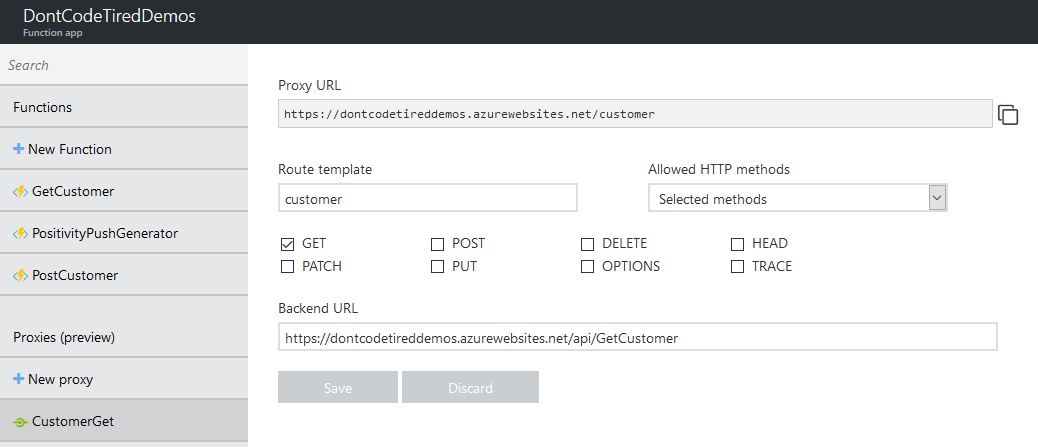Enable the DELETE method checkbox

(587, 244)
